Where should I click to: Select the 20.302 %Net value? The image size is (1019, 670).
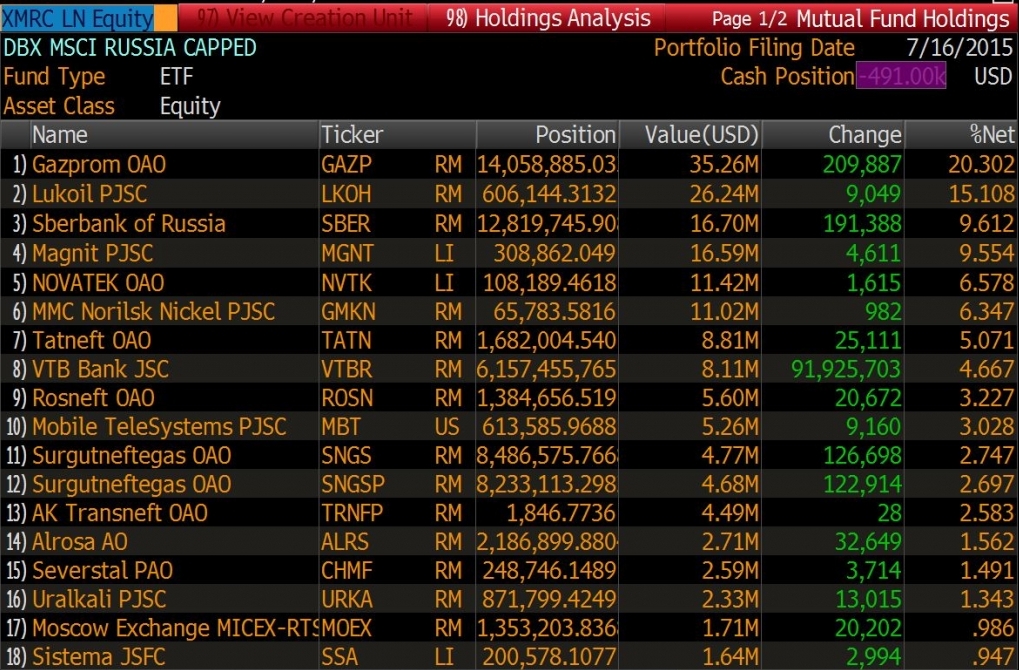coord(981,164)
